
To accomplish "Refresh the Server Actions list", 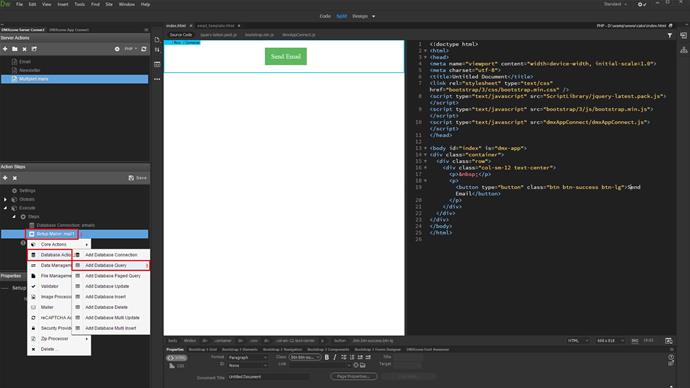I will pyautogui.click(x=144, y=49).
